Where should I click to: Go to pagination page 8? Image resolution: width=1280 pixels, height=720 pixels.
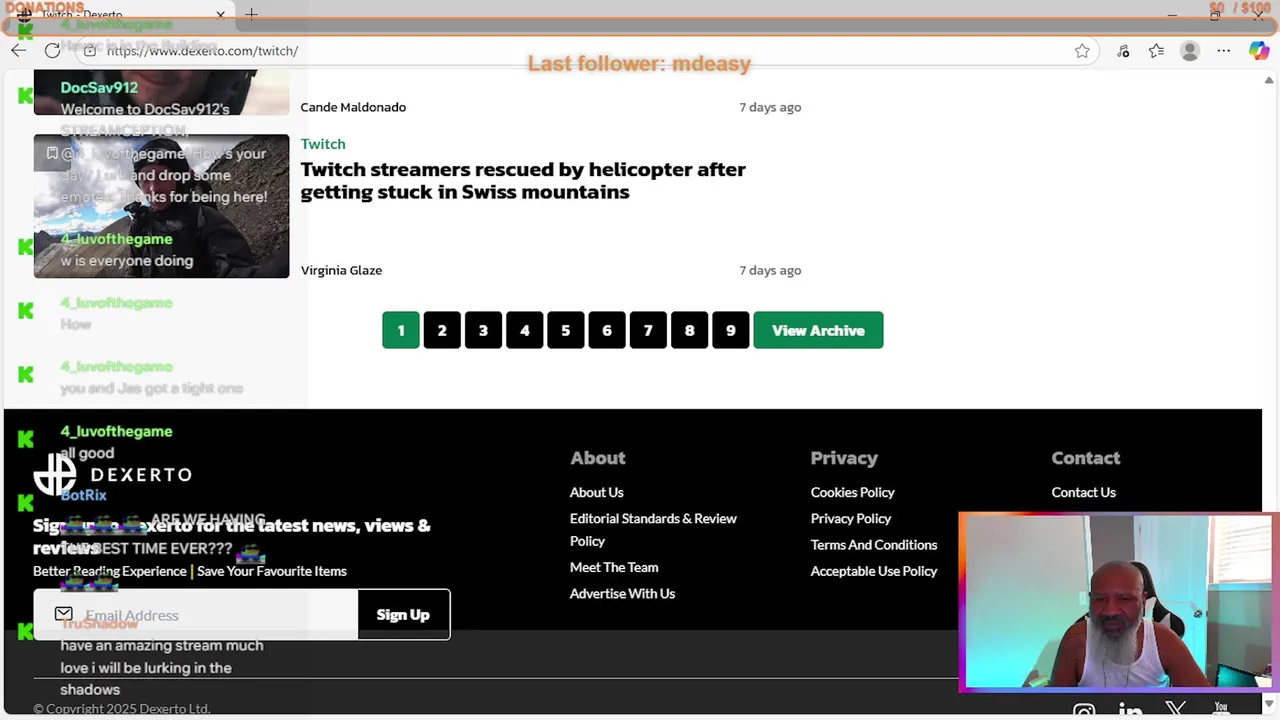point(689,331)
